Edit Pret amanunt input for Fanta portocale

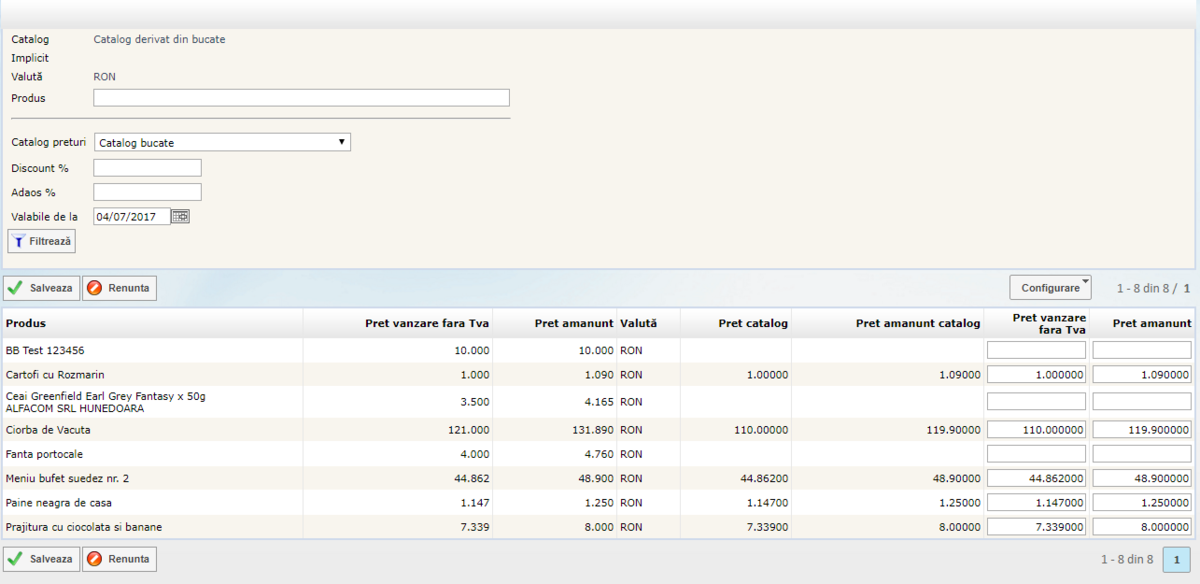pos(1142,454)
